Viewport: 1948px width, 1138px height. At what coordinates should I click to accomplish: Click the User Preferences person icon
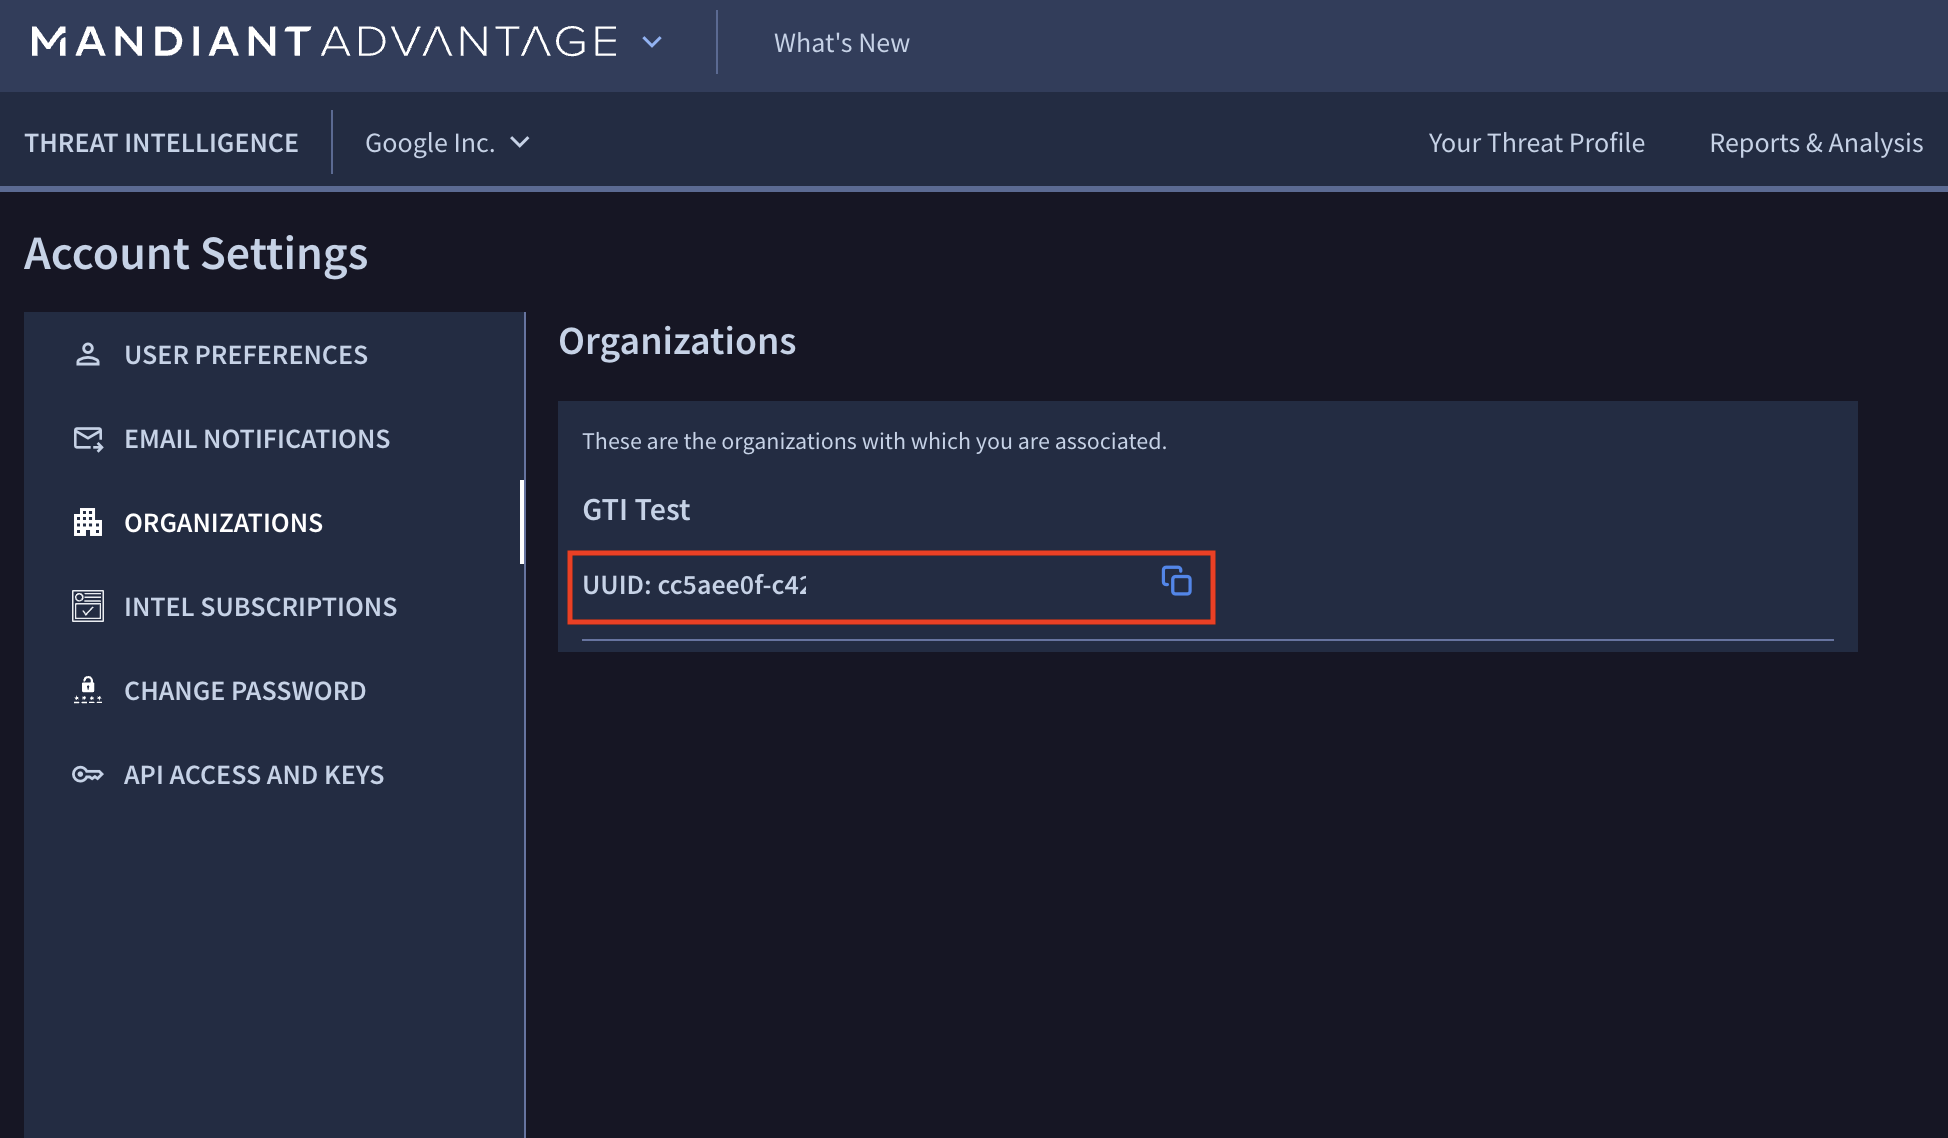(x=88, y=354)
